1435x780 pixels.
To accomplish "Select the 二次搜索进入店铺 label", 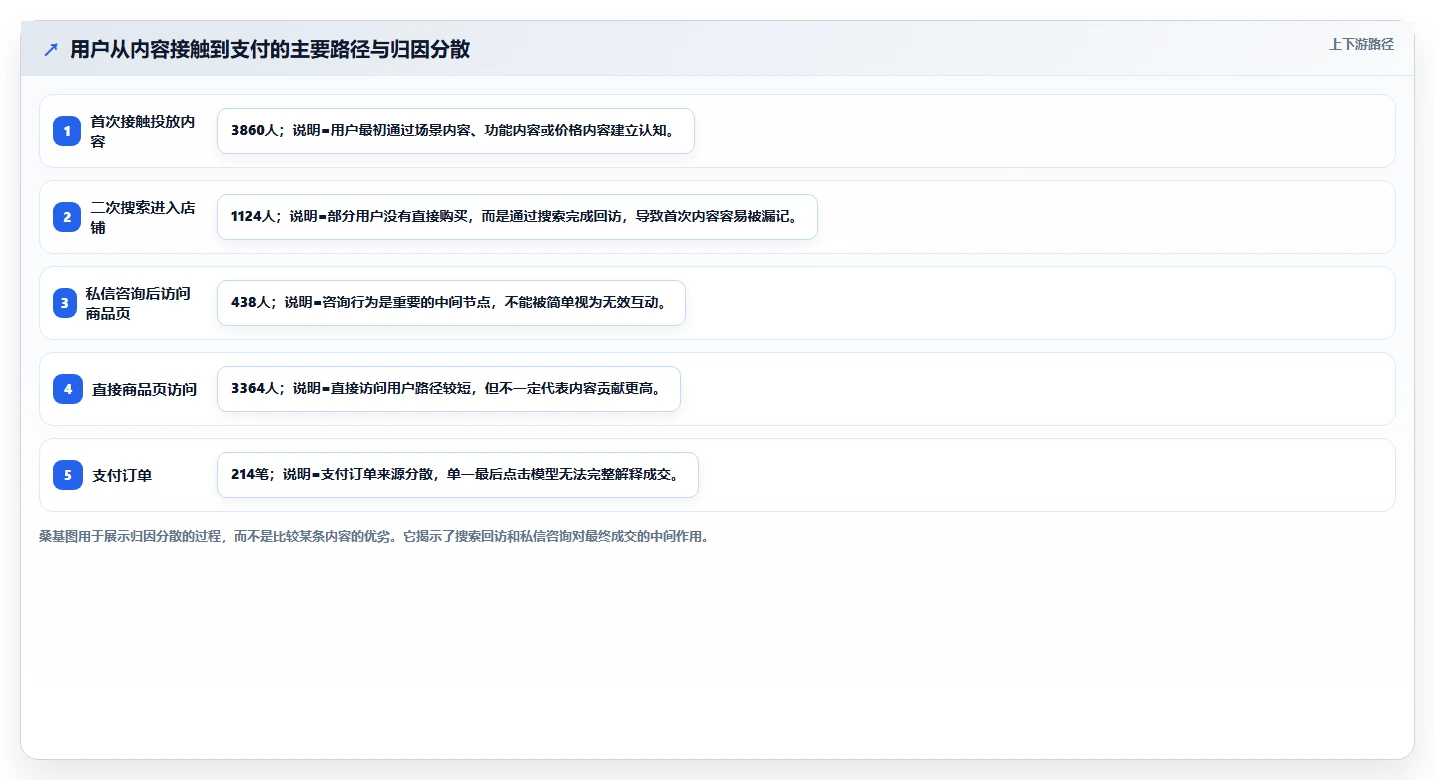I will point(143,217).
